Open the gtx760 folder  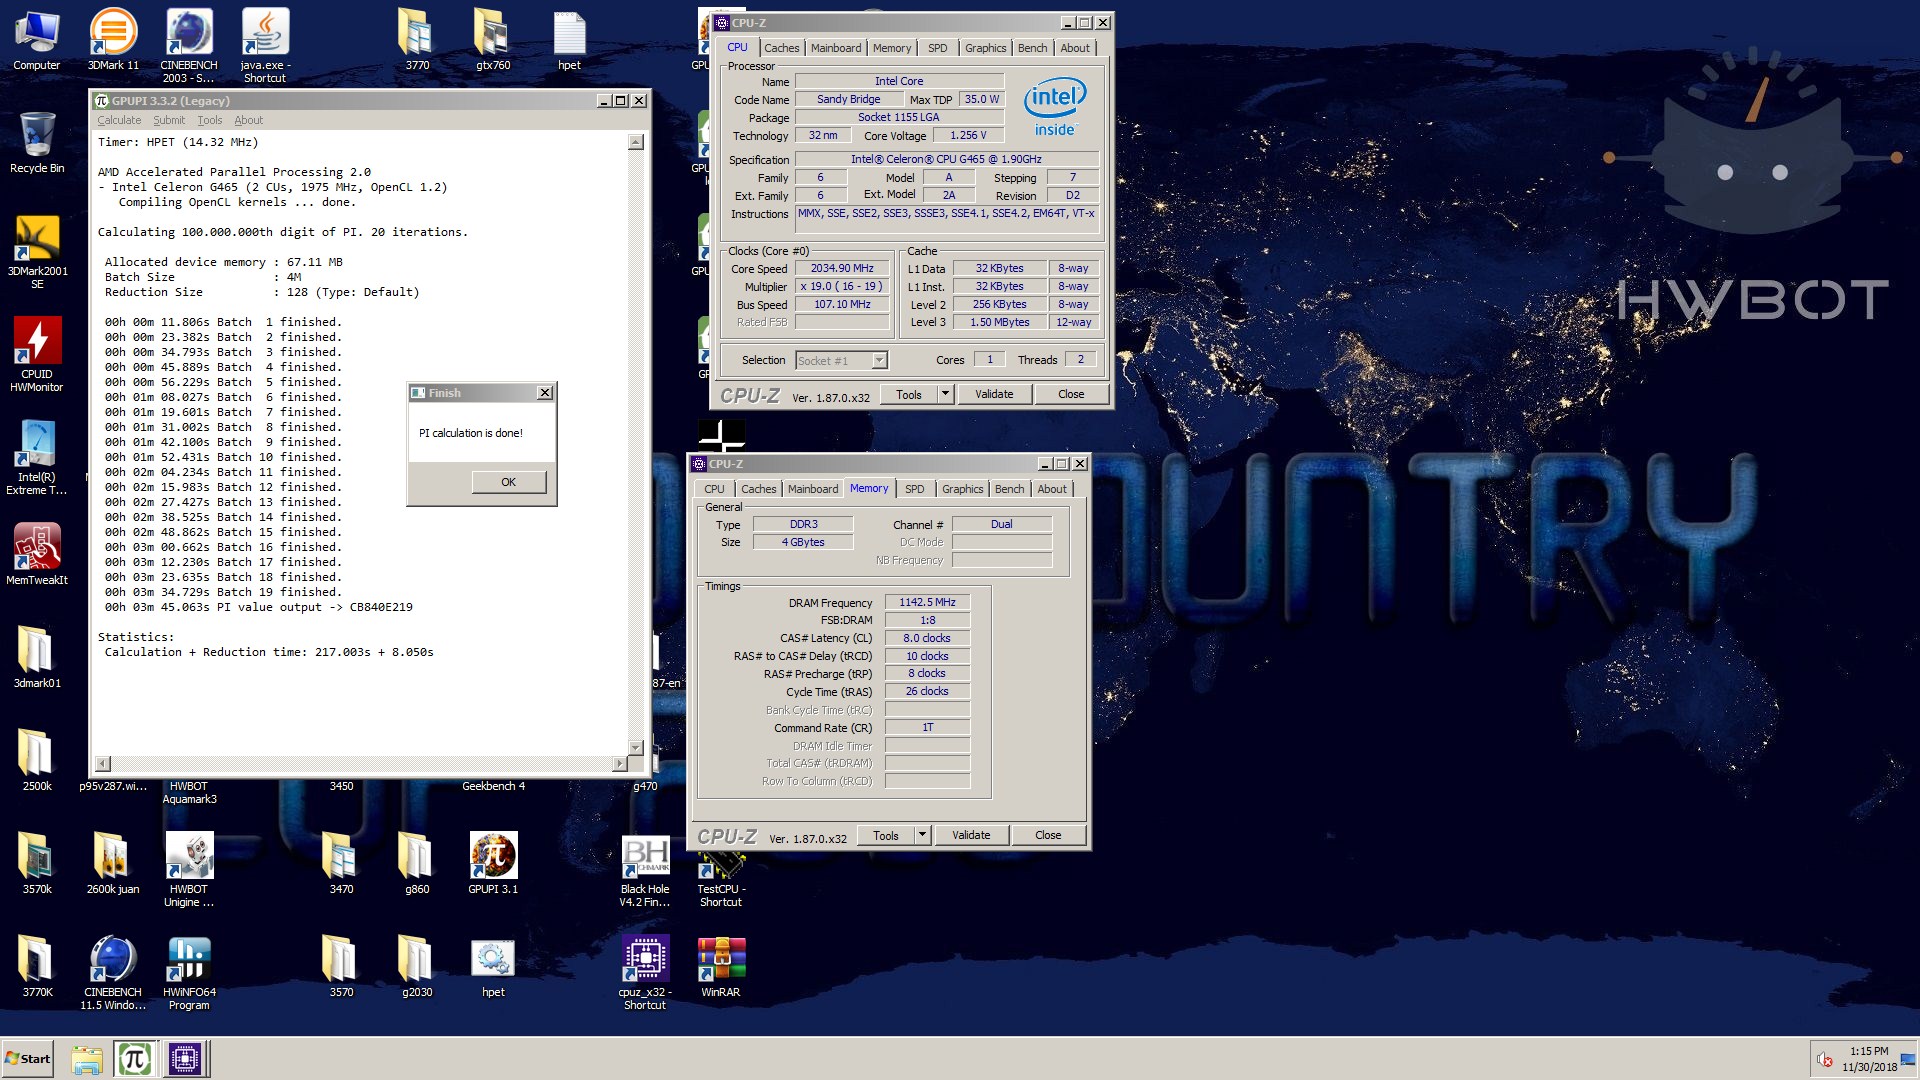493,40
